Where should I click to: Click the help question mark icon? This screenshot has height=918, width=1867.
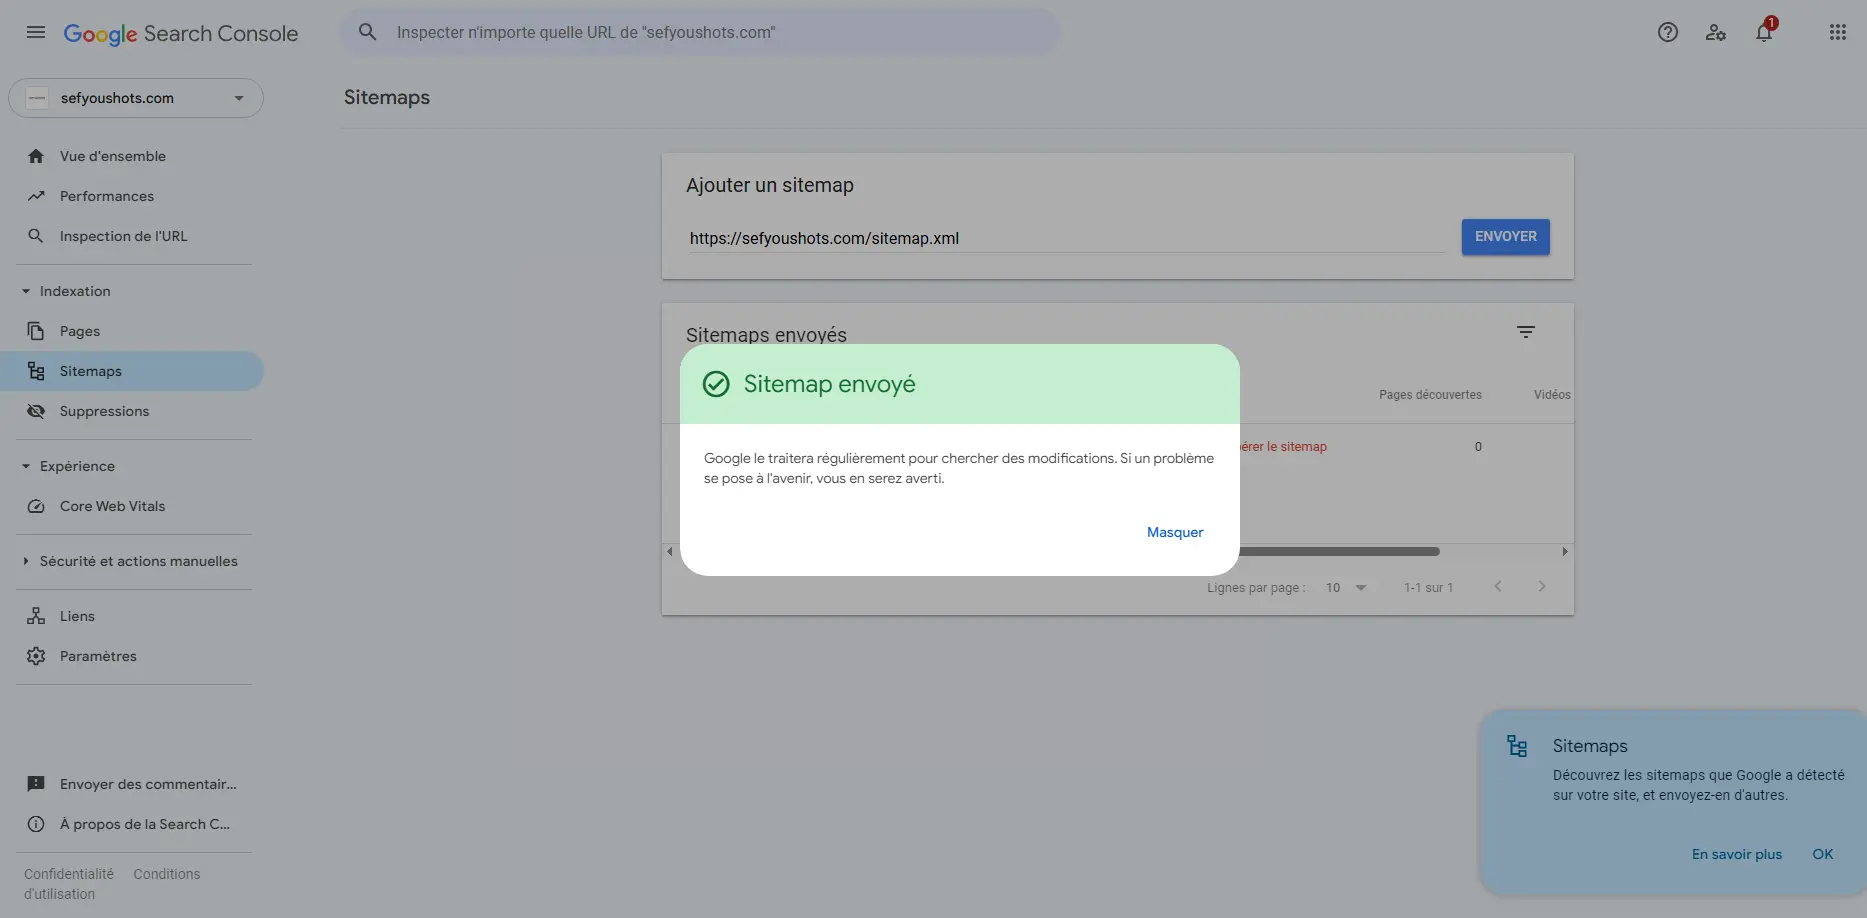(1667, 32)
